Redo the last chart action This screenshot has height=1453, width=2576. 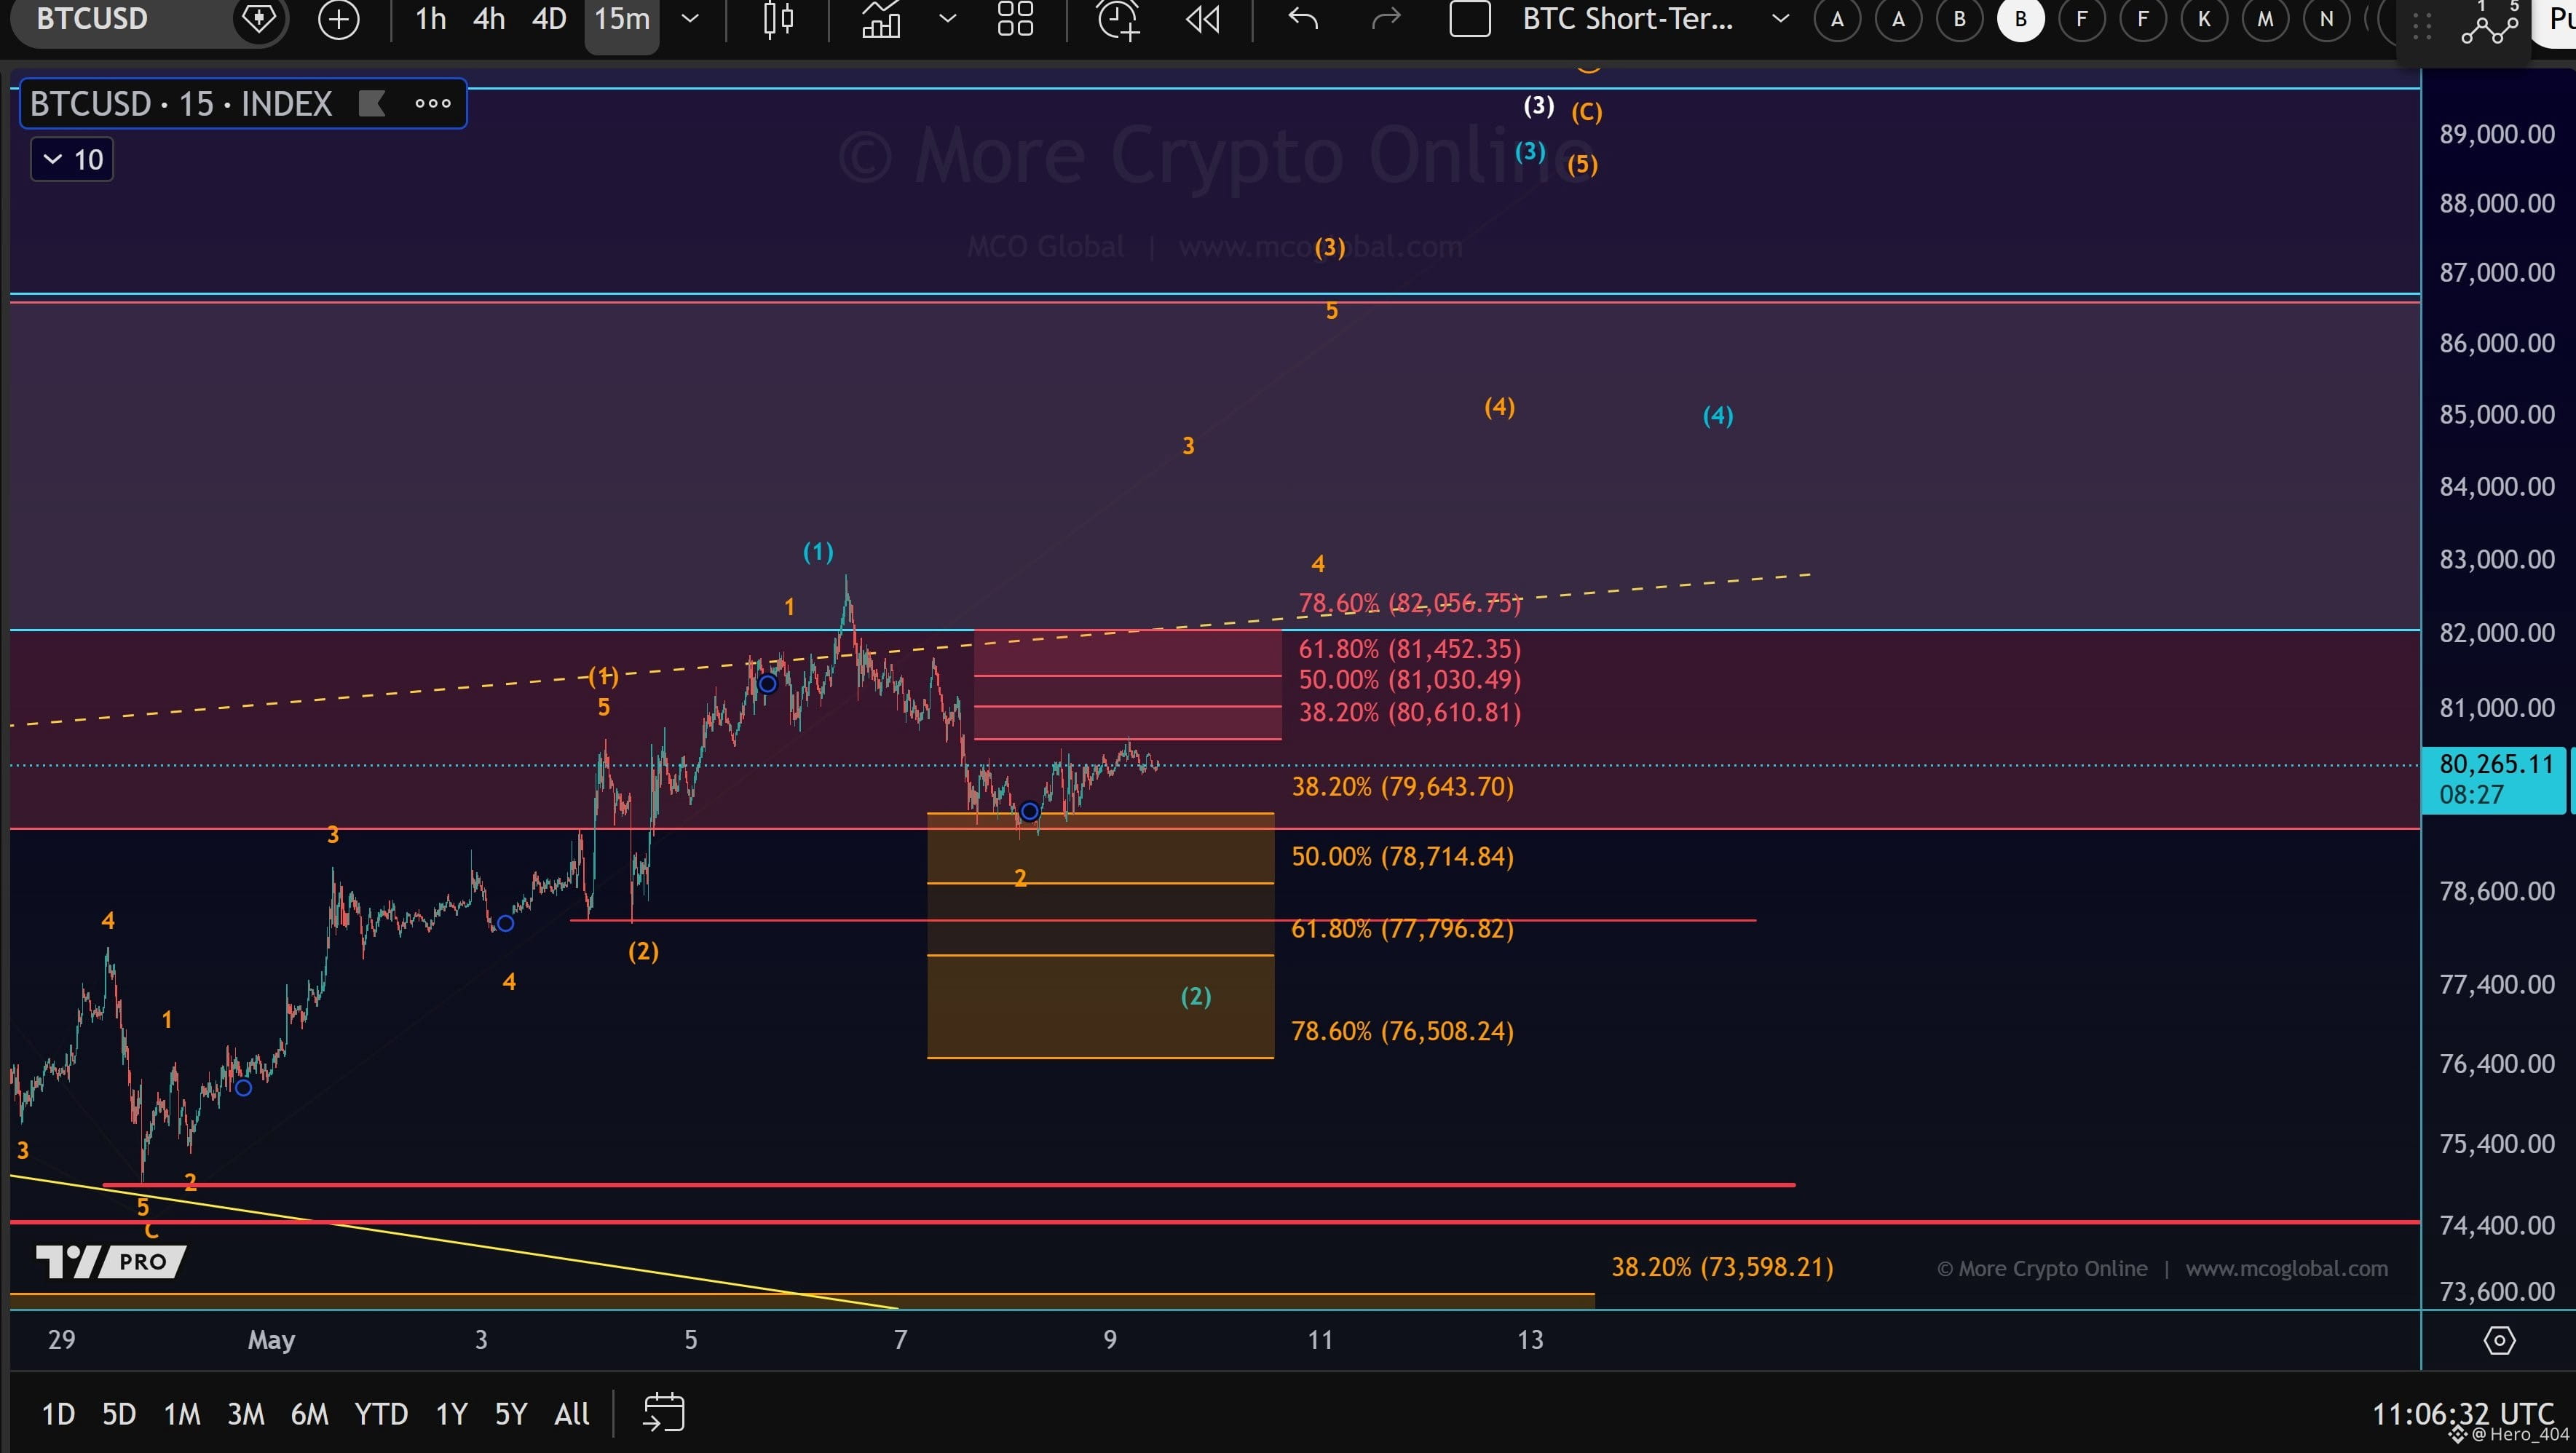pyautogui.click(x=1386, y=19)
